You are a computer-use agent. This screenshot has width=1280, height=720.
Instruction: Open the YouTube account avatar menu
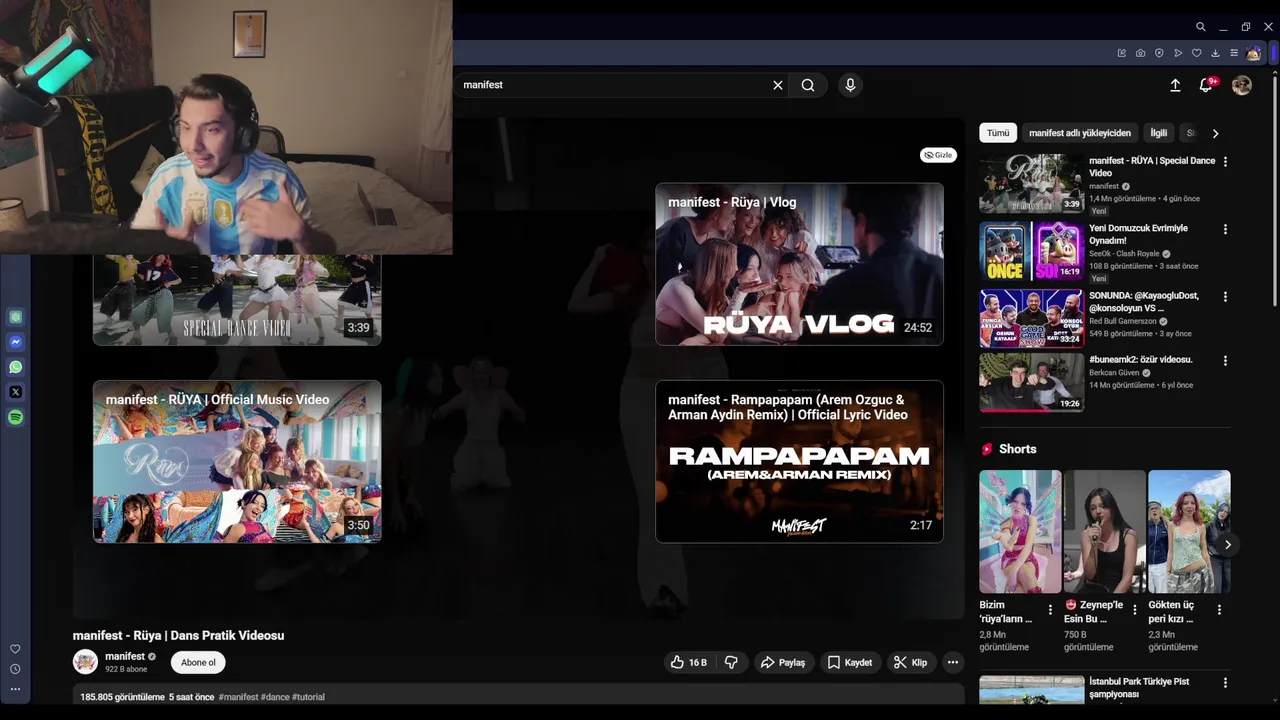[1242, 85]
